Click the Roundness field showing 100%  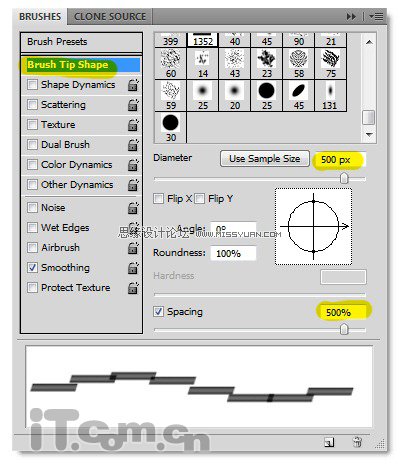coord(233,253)
